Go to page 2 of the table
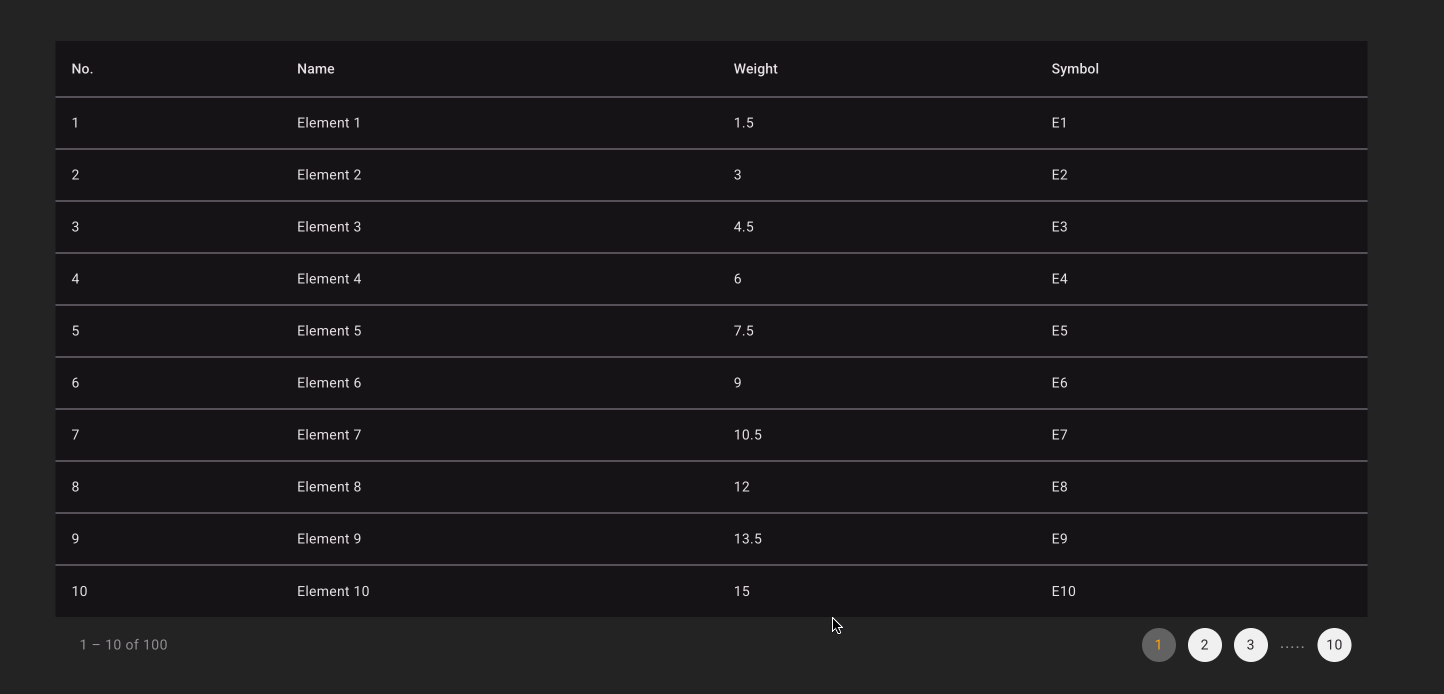Image resolution: width=1444 pixels, height=694 pixels. coord(1204,645)
